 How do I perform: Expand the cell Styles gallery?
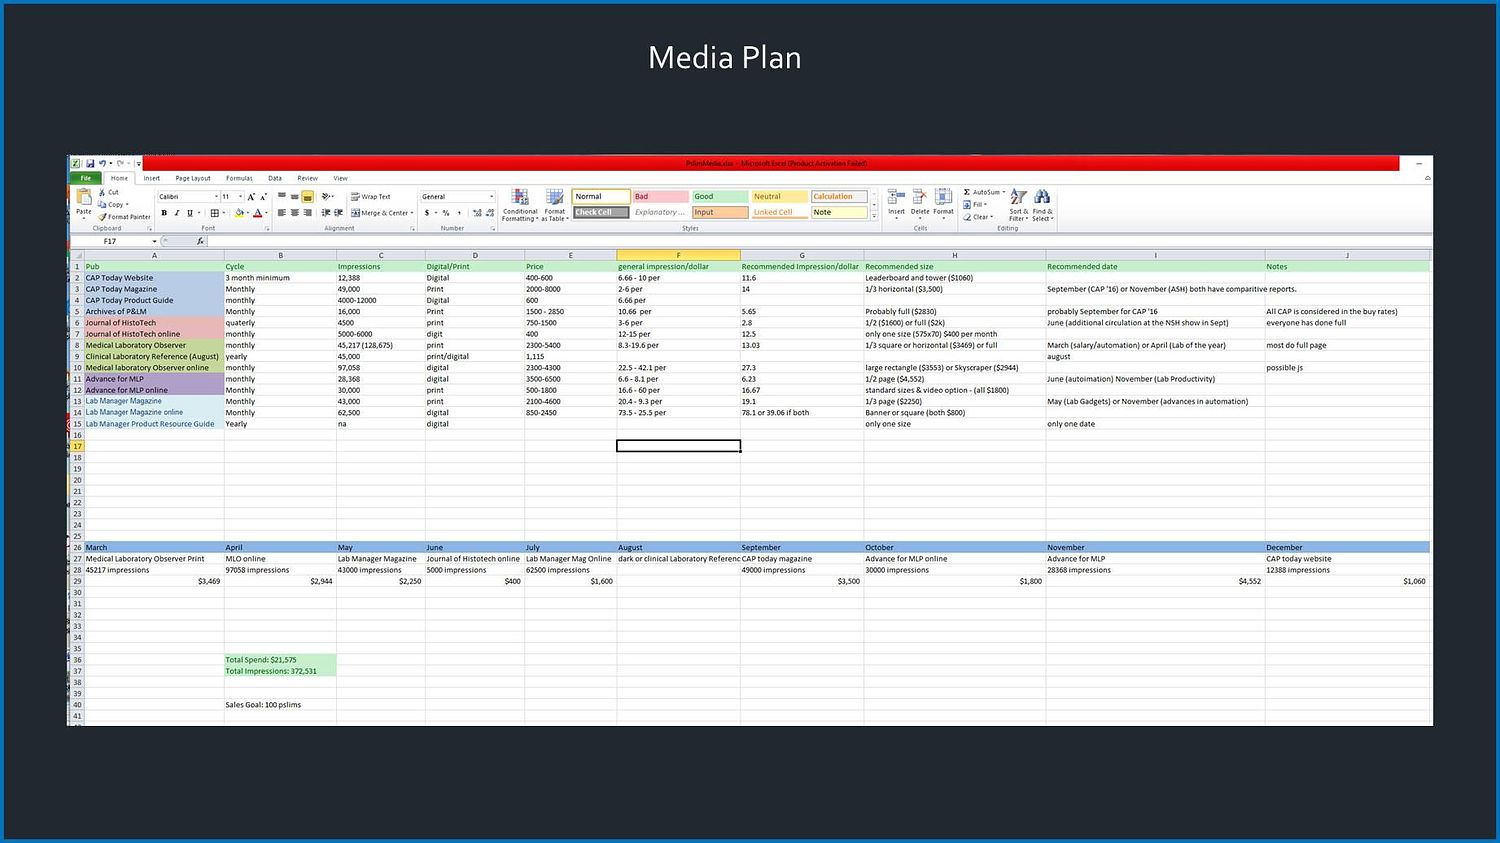[x=874, y=216]
